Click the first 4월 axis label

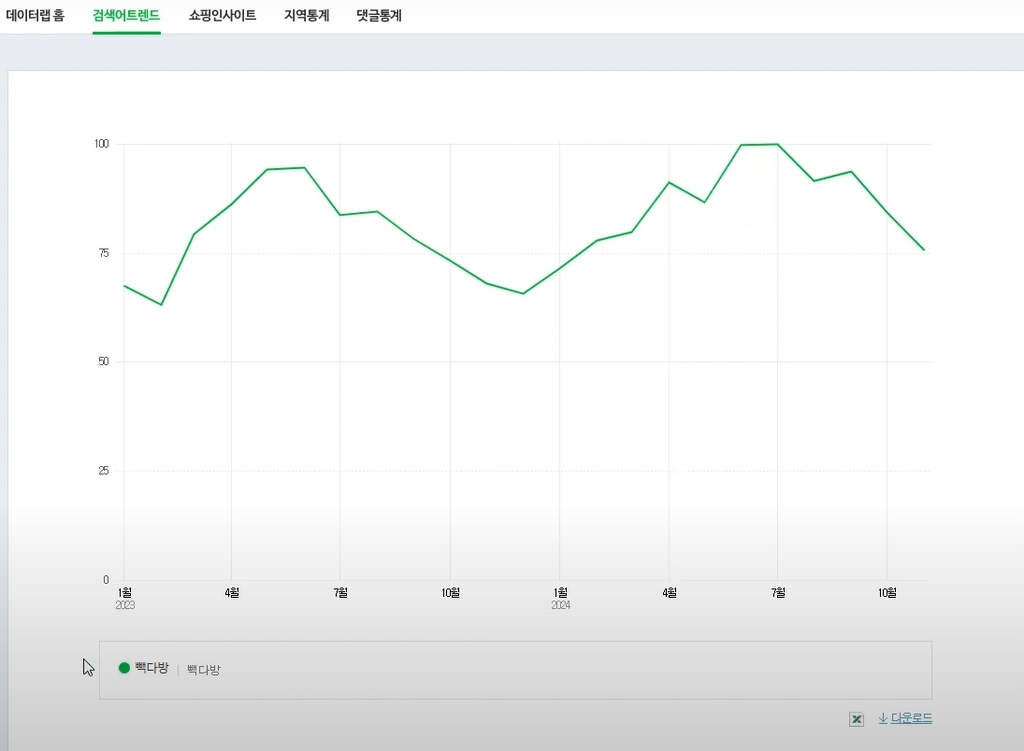tap(232, 592)
